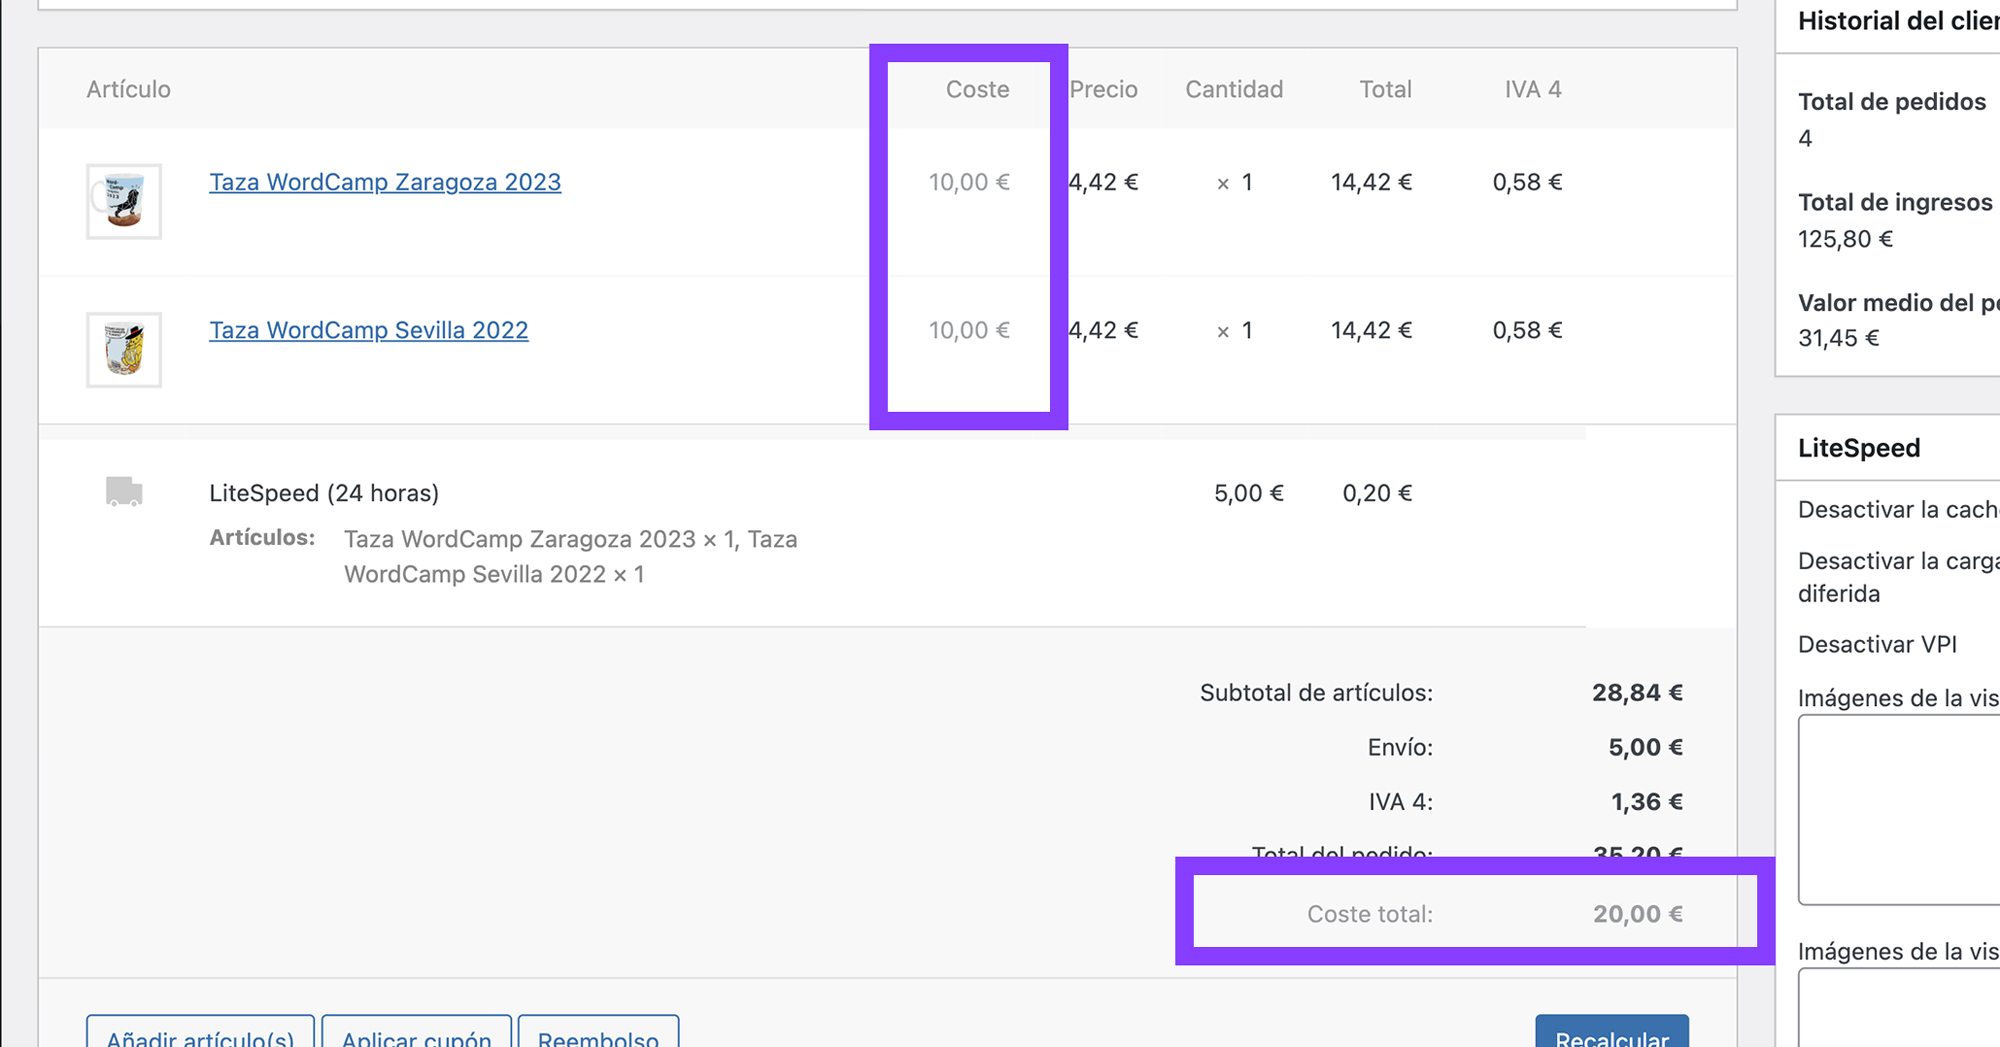
Task: Open the Taza WordCamp Zaragoza 2023 link
Action: tap(384, 182)
